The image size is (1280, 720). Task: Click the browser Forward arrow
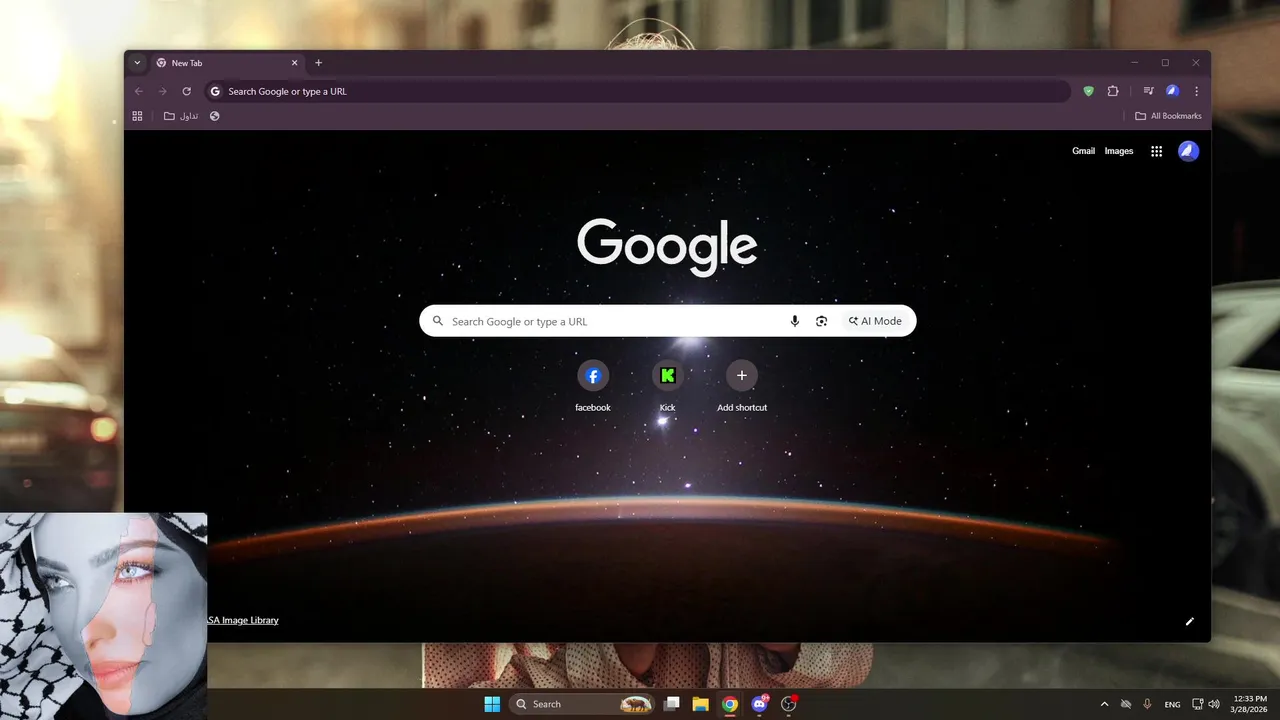click(163, 91)
